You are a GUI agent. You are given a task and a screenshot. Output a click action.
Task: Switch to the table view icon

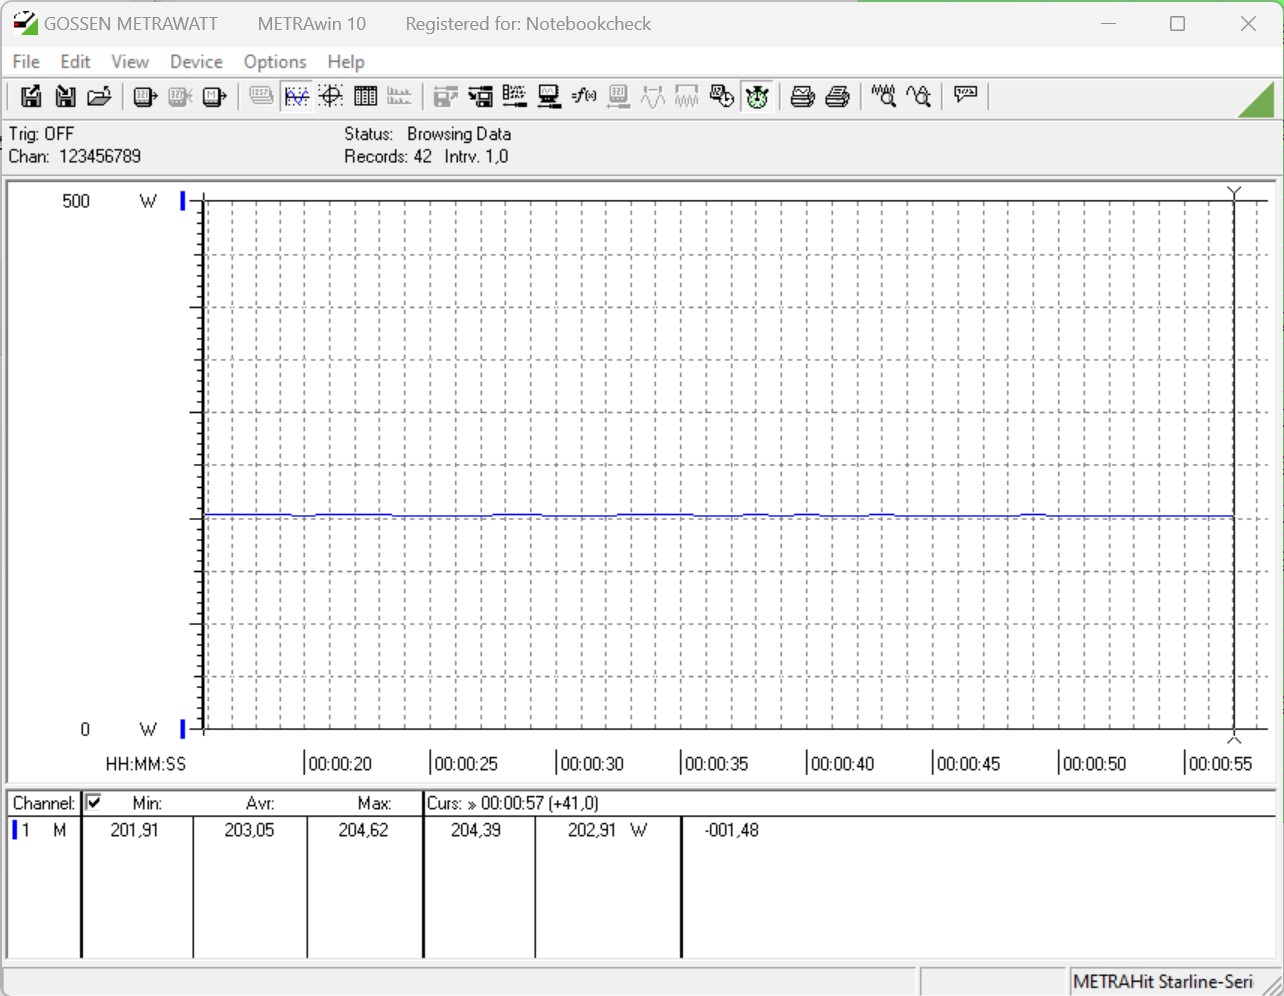(365, 96)
